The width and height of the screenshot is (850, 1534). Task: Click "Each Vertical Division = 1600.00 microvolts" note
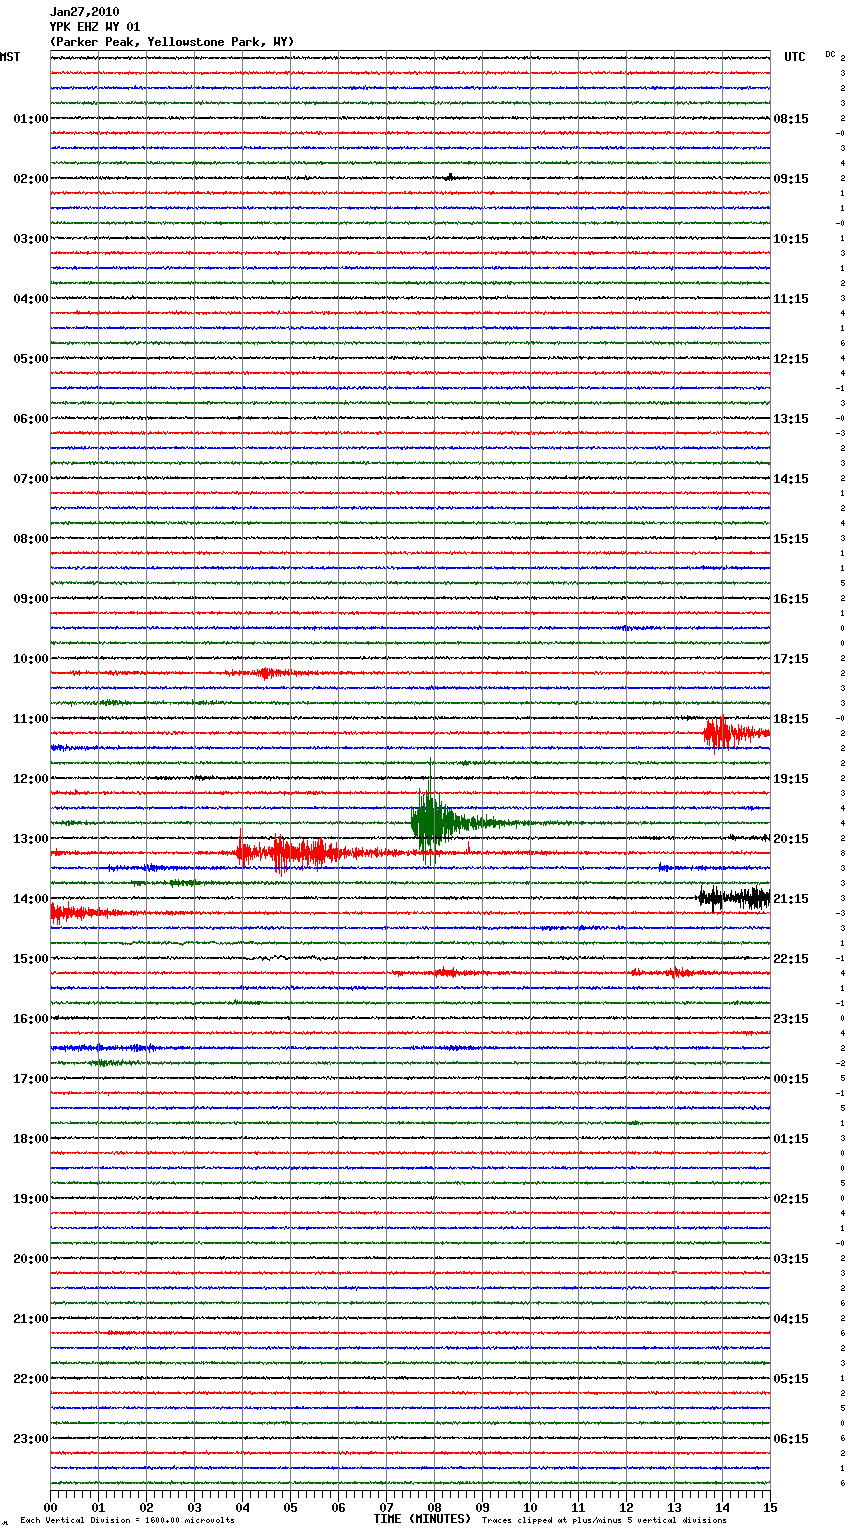(127, 1521)
